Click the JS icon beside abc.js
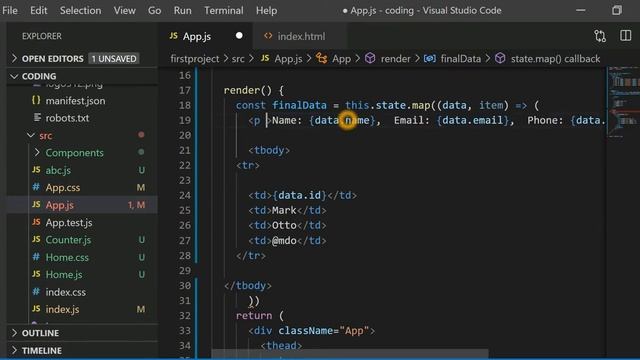 coord(36,169)
